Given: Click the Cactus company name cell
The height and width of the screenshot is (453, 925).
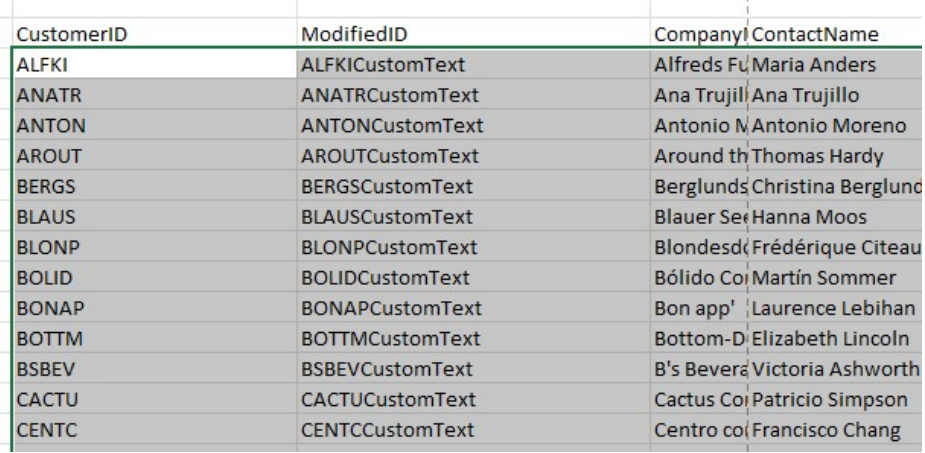Looking at the screenshot, I should point(699,400).
